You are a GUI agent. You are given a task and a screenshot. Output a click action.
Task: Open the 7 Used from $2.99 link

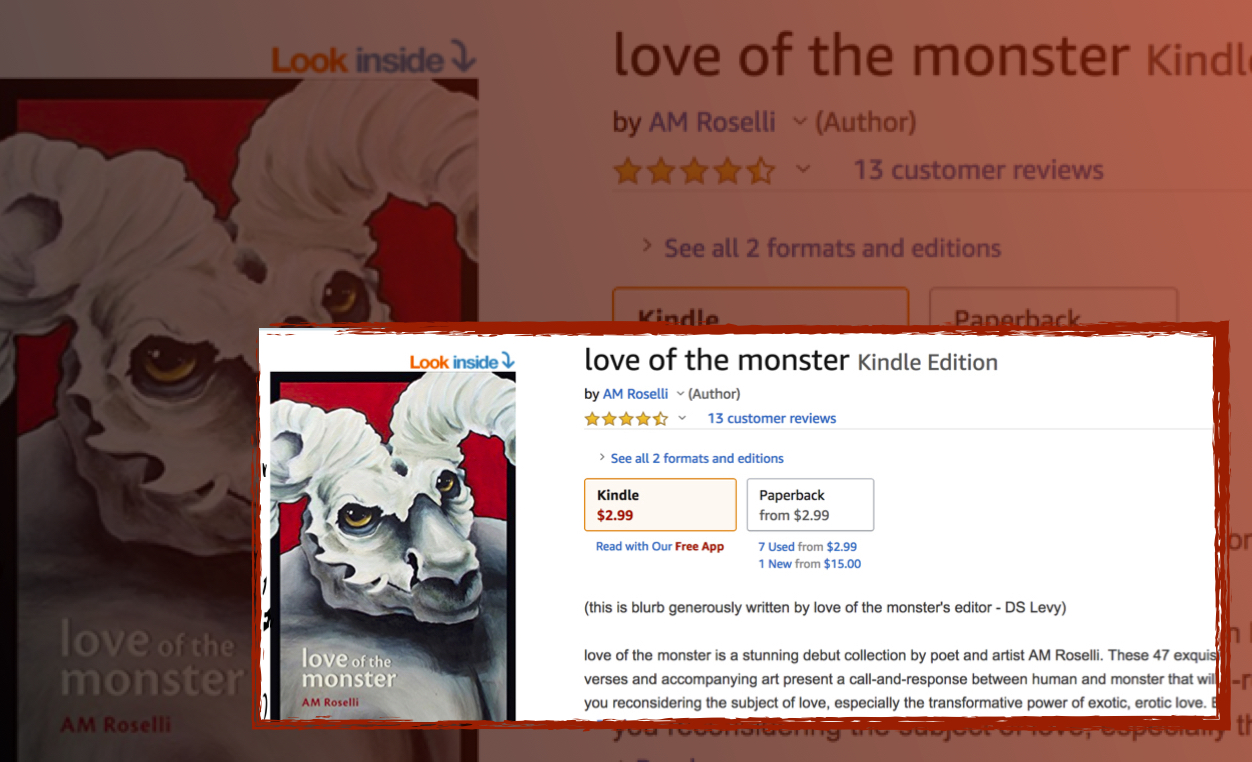pyautogui.click(x=807, y=547)
